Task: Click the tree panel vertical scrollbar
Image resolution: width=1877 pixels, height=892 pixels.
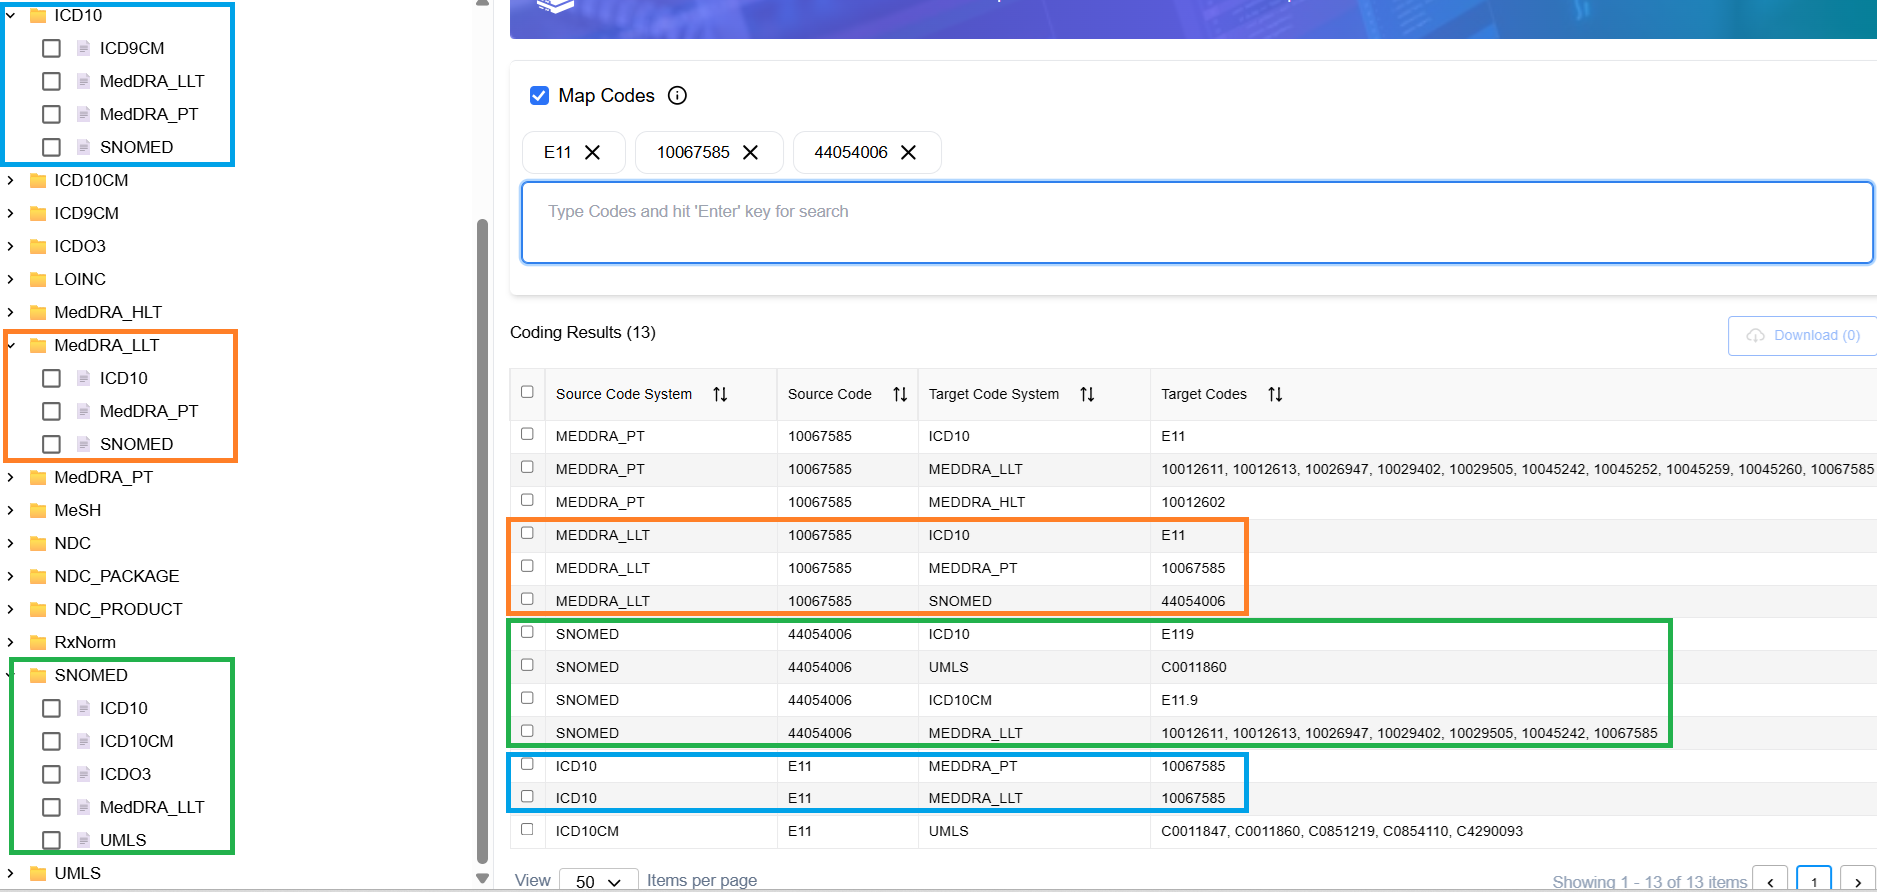Action: (483, 540)
